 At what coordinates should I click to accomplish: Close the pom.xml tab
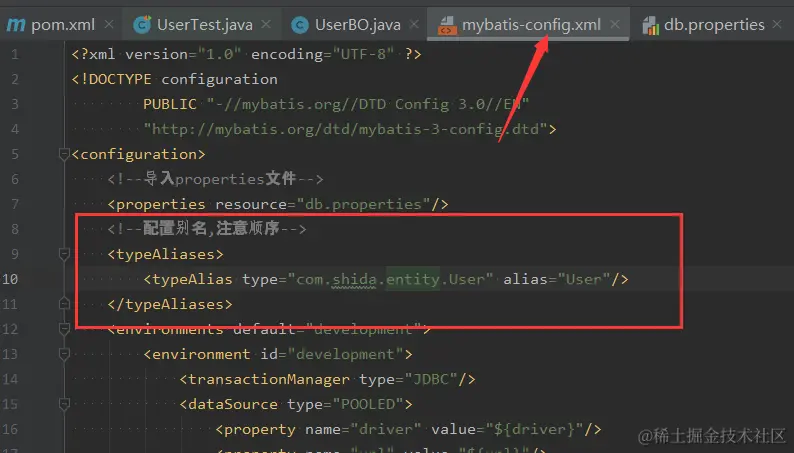click(x=109, y=24)
